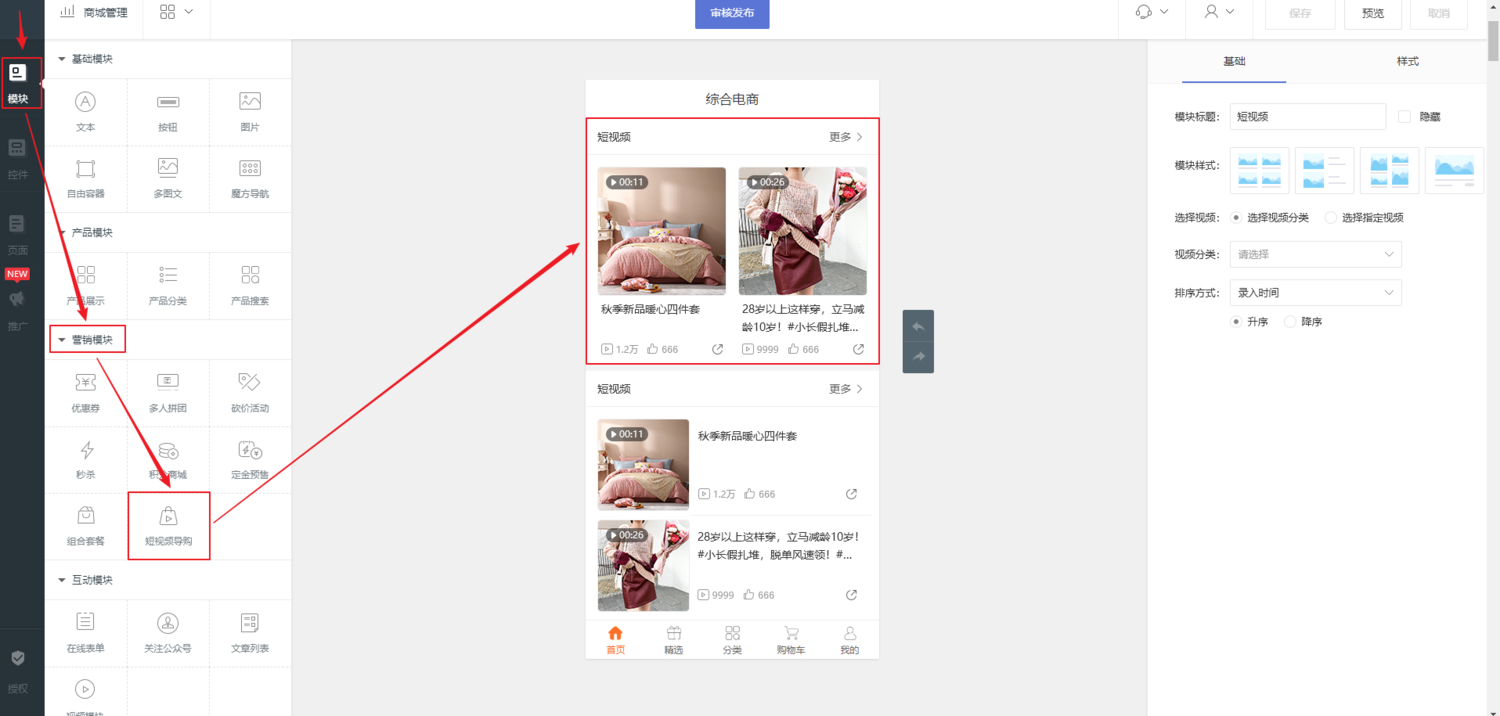The image size is (1500, 716).
Task: Open the grid apps dropdown in header
Action: click(x=177, y=12)
